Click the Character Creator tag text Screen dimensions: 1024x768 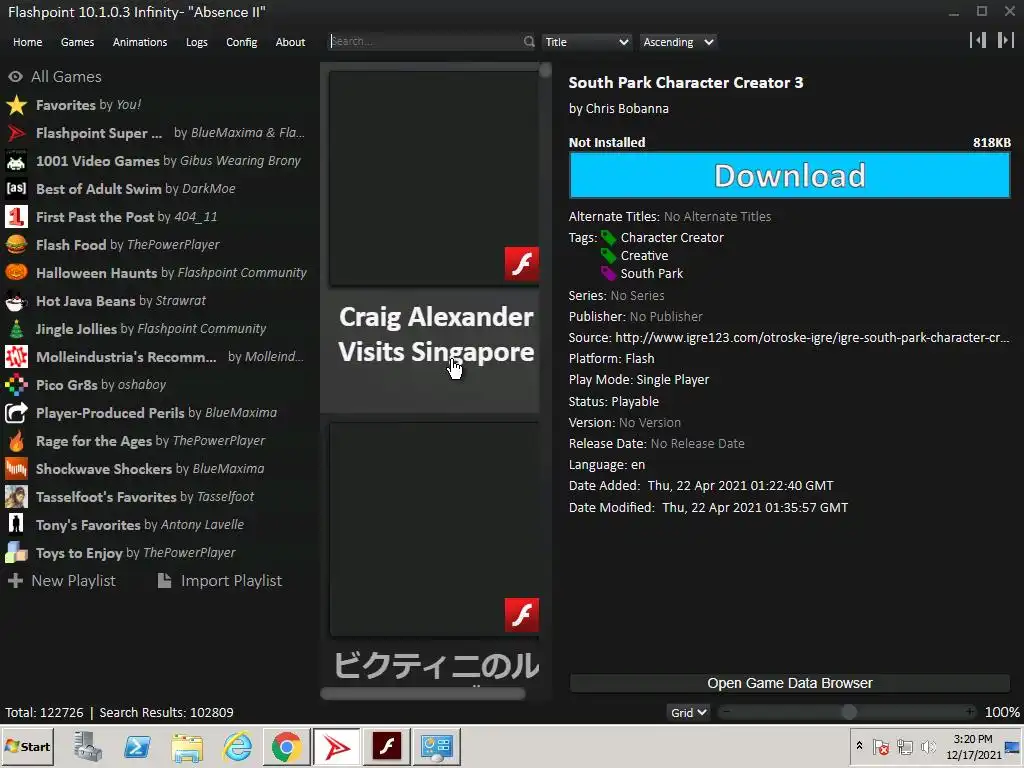pos(672,238)
